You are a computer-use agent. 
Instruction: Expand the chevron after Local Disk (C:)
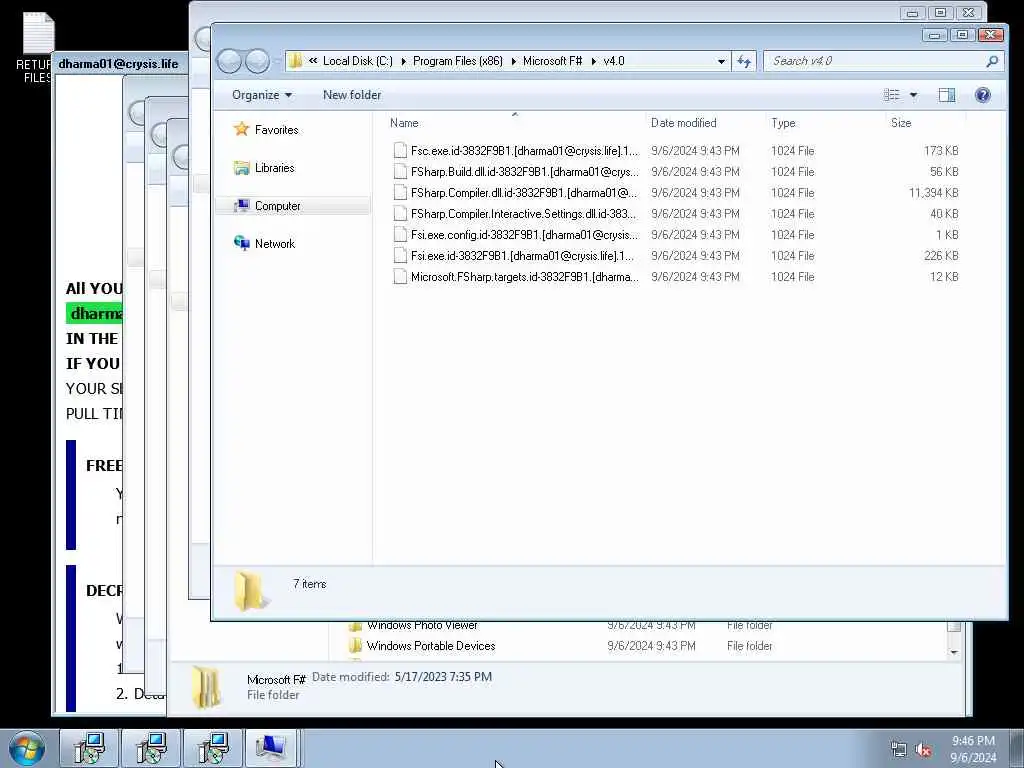[x=403, y=61]
